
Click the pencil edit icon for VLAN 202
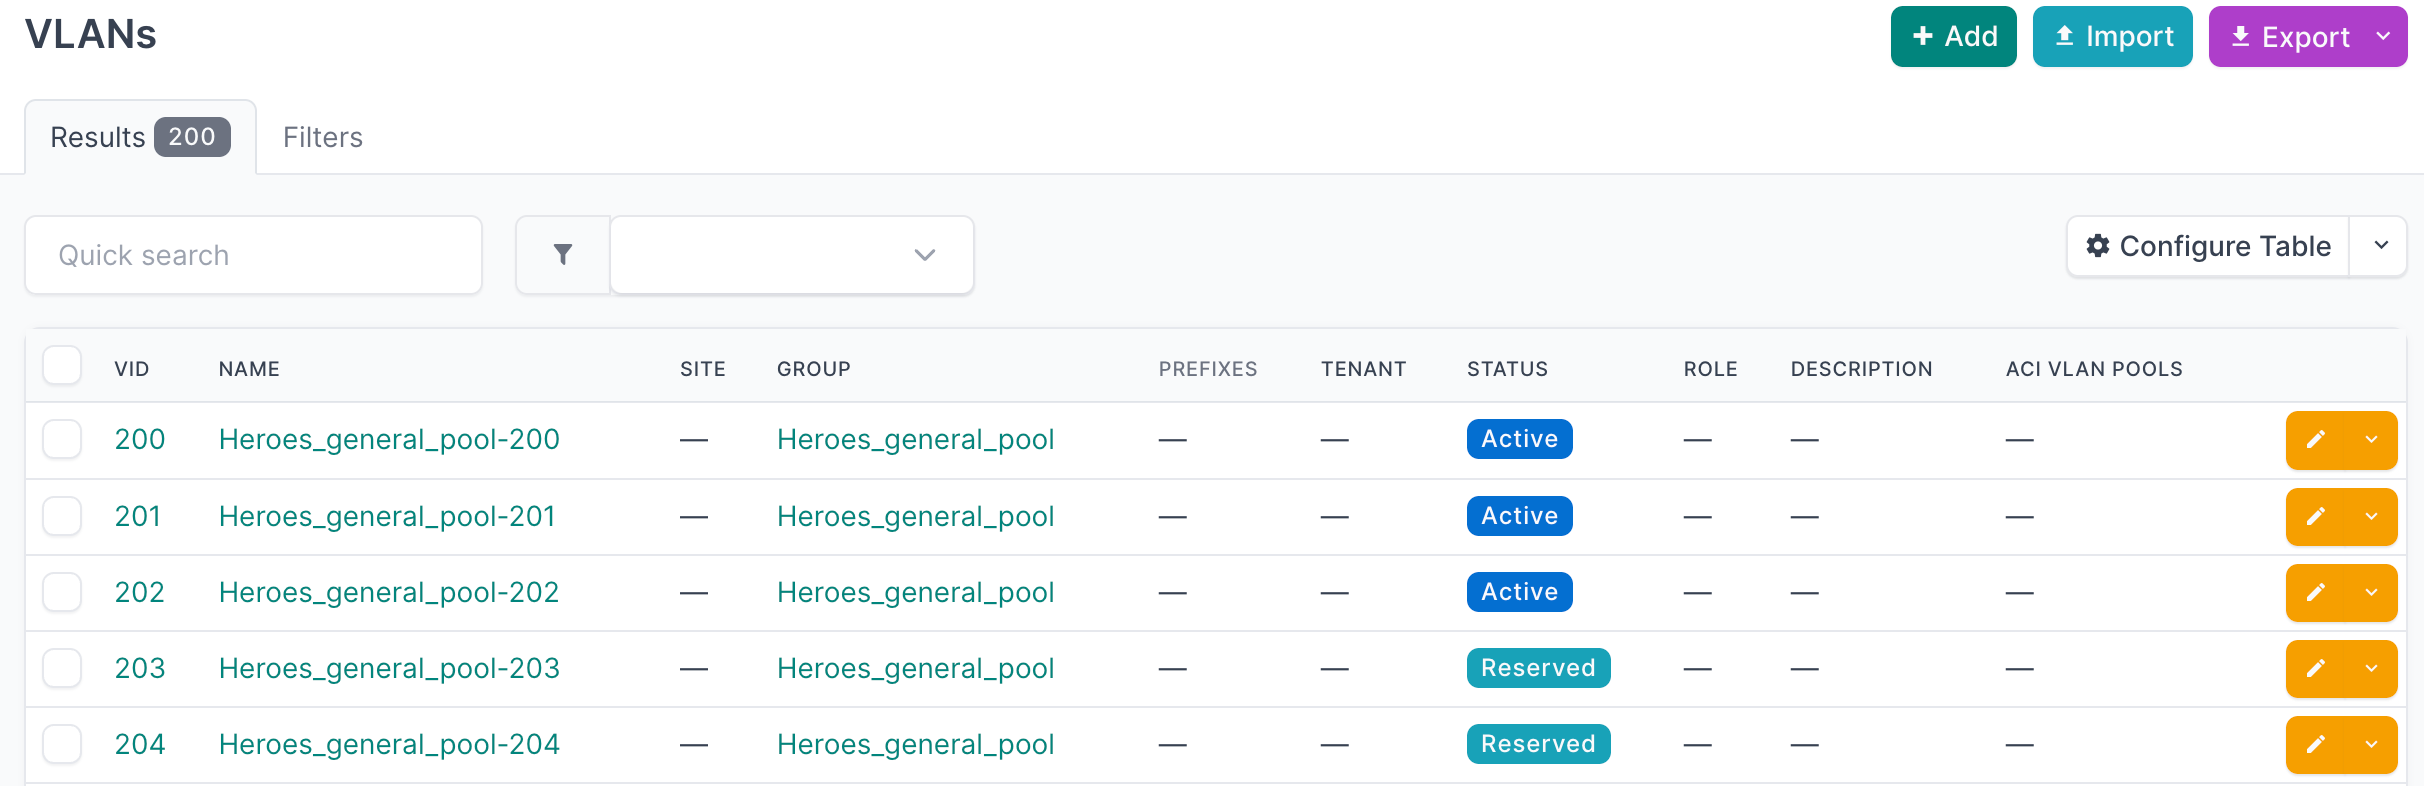2316,593
